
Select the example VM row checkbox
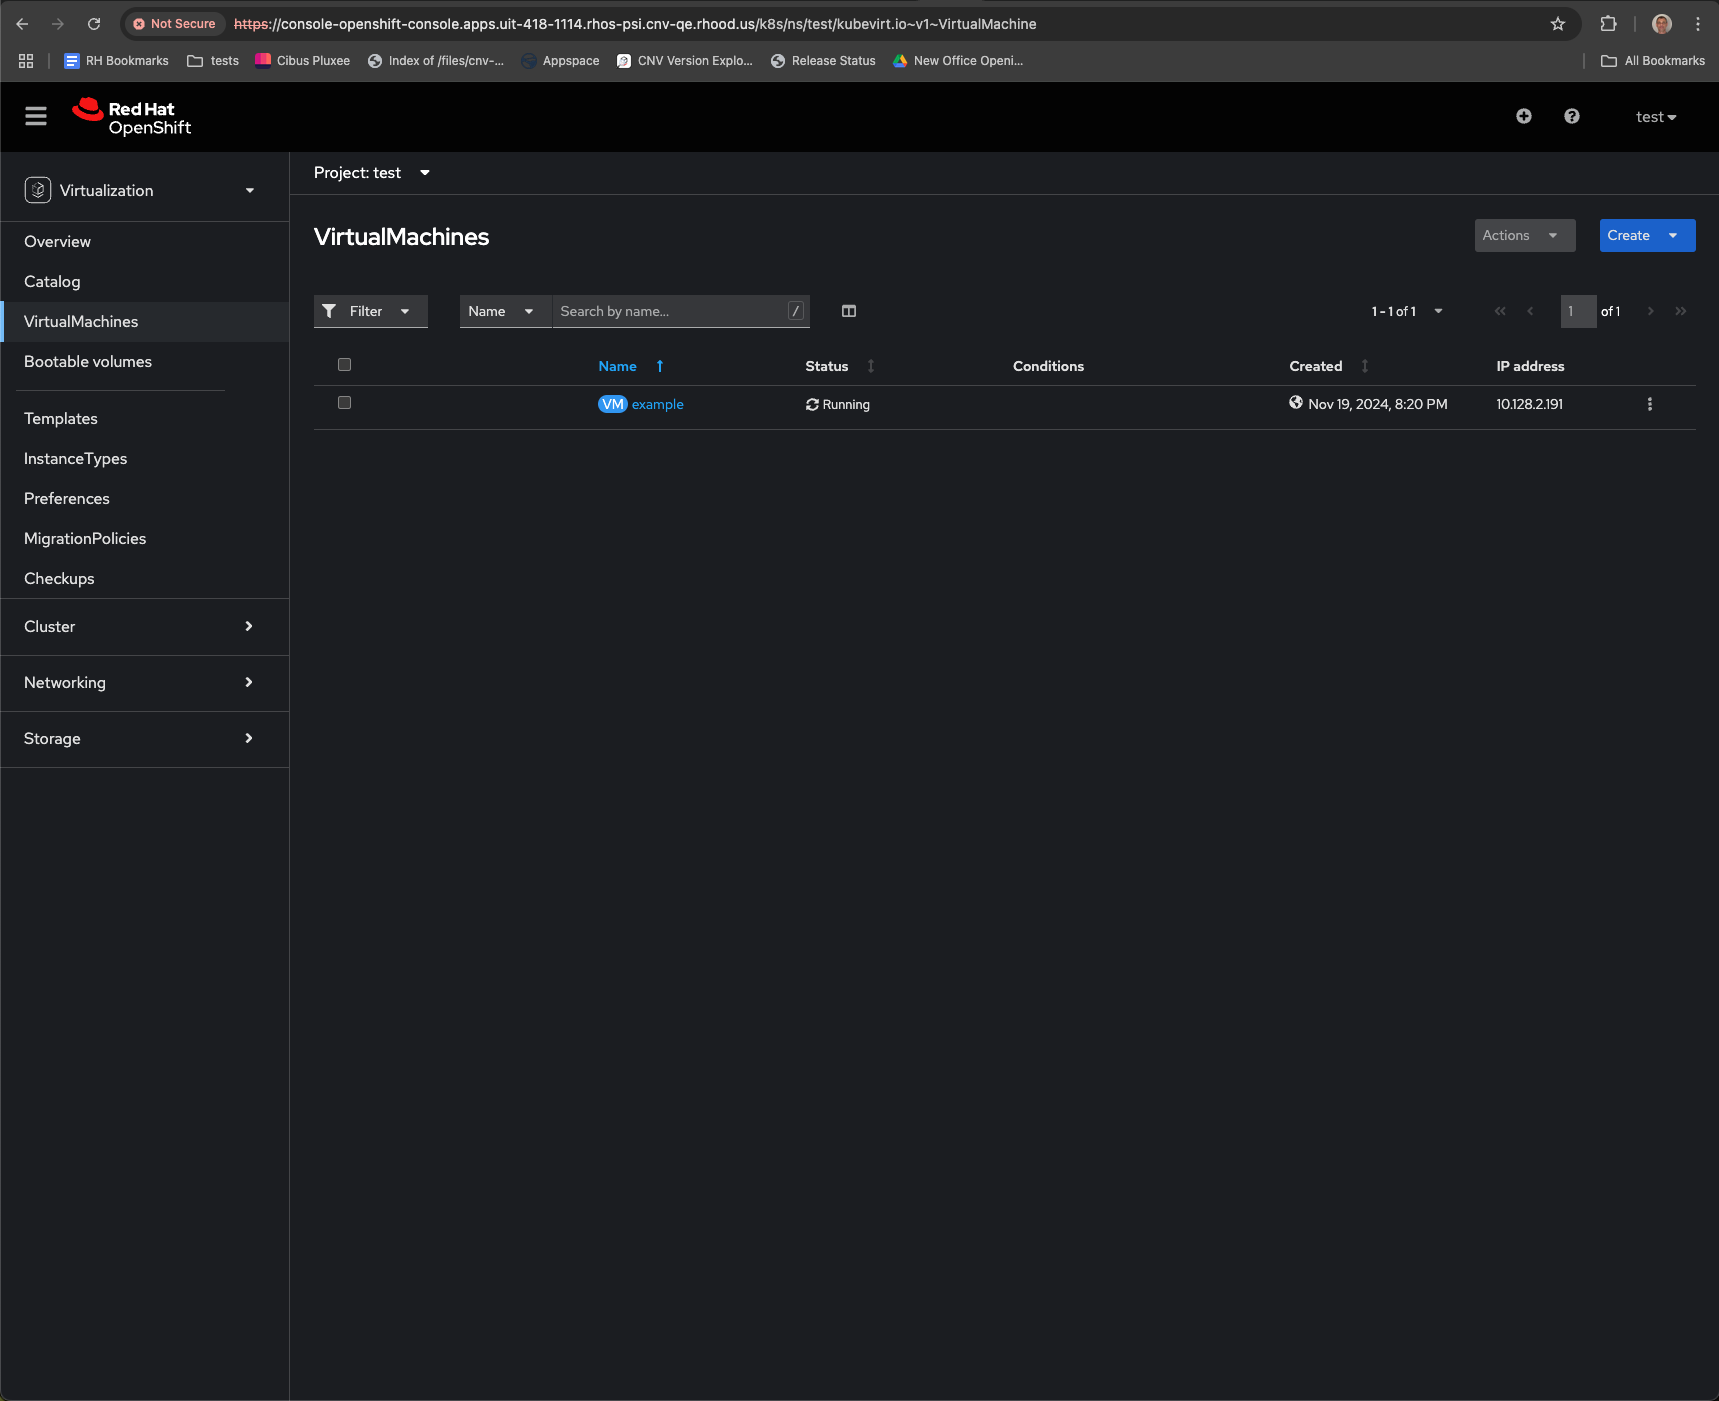coord(344,403)
